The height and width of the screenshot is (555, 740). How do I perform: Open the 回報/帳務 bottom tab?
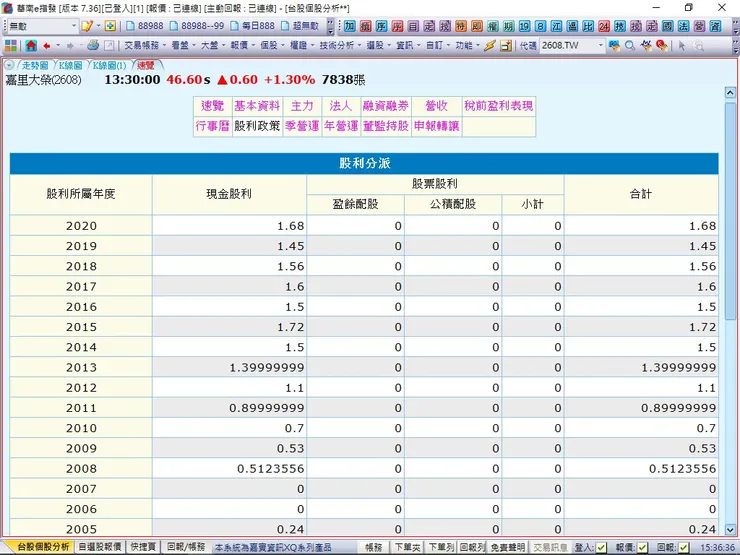pos(186,547)
